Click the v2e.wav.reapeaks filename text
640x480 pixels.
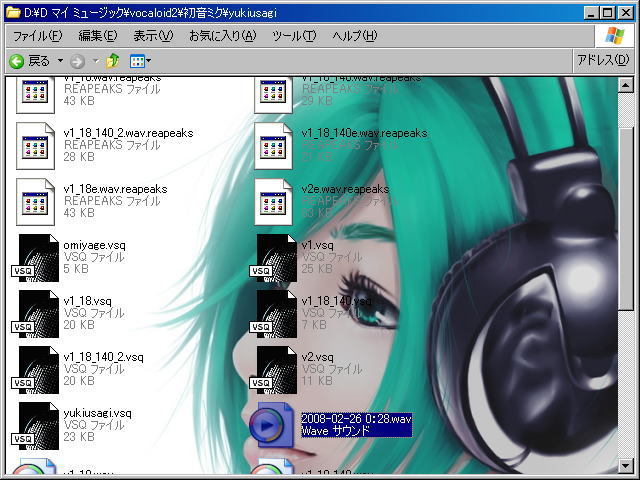tap(345, 189)
